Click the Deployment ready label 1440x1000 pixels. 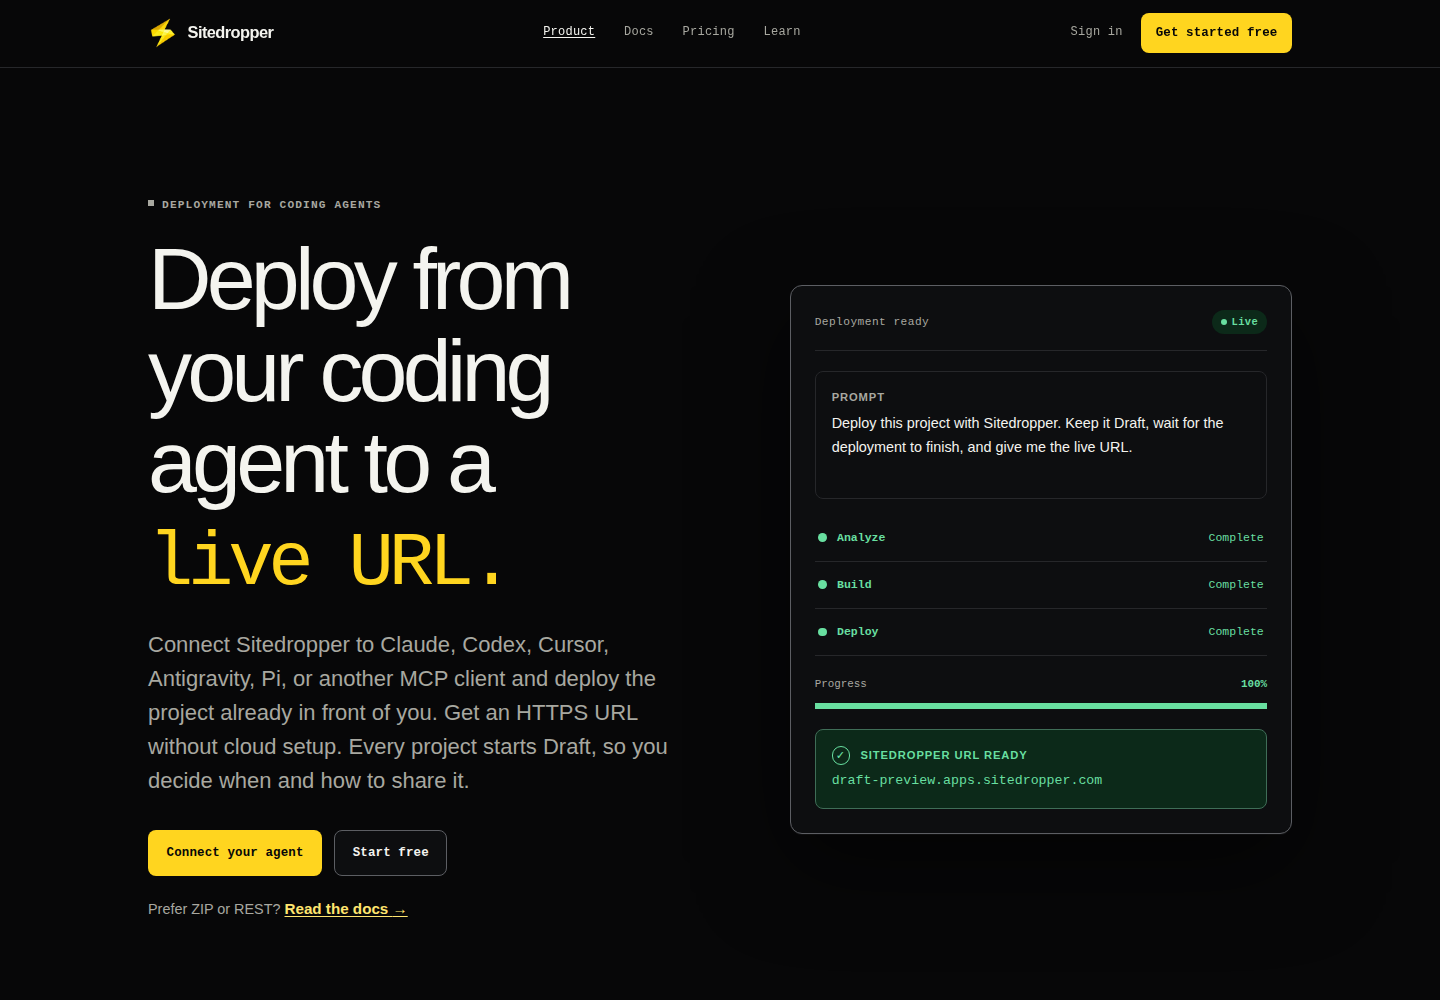pos(872,322)
